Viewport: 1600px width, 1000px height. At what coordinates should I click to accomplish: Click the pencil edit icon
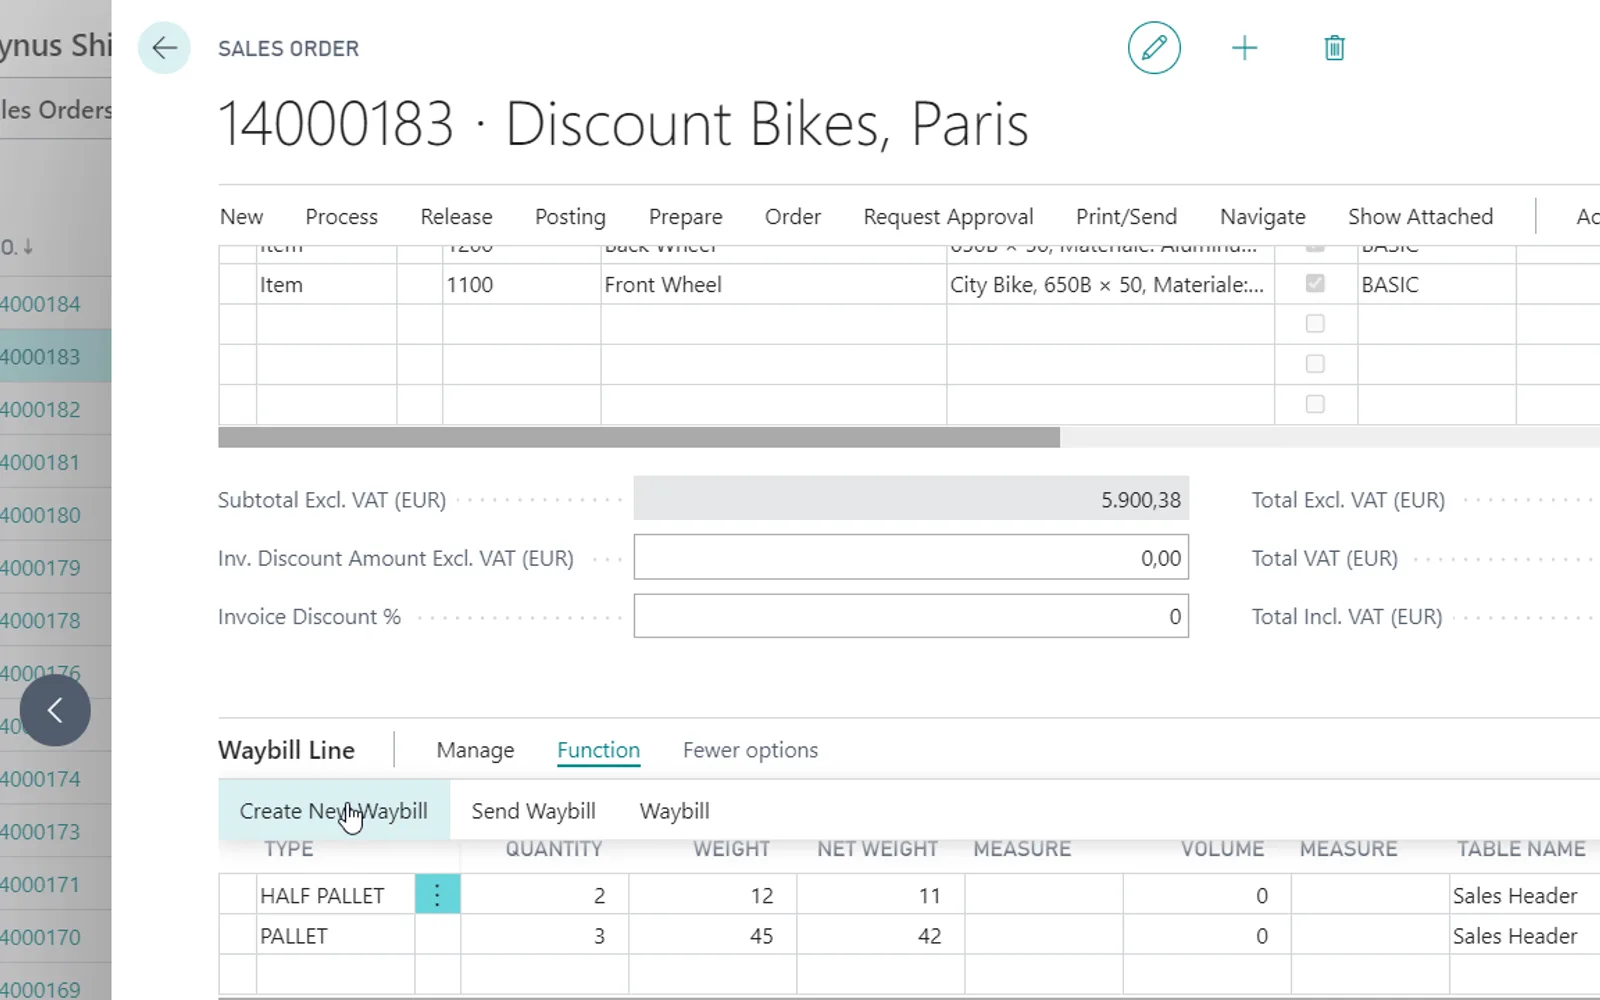pos(1154,48)
